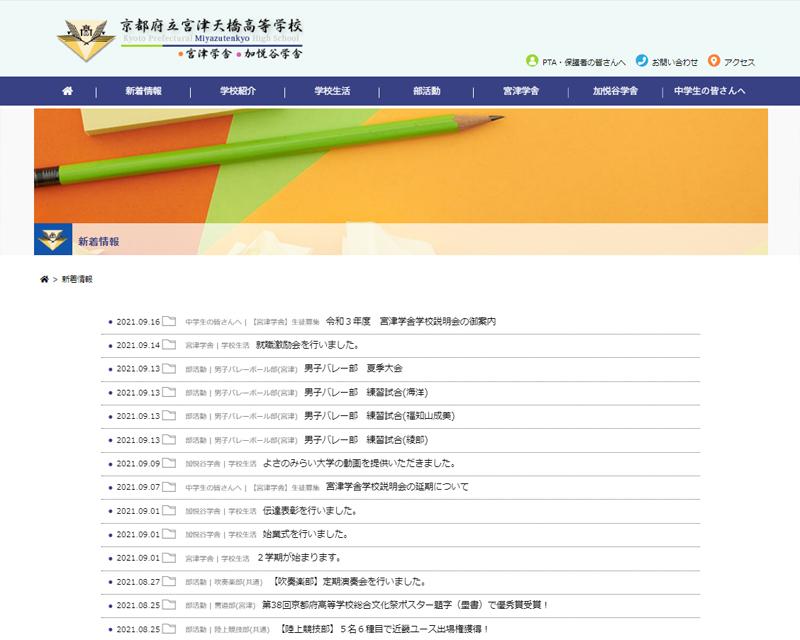This screenshot has height=640, width=800.
Task: Click the breadcrumb home icon
Action: point(44,279)
